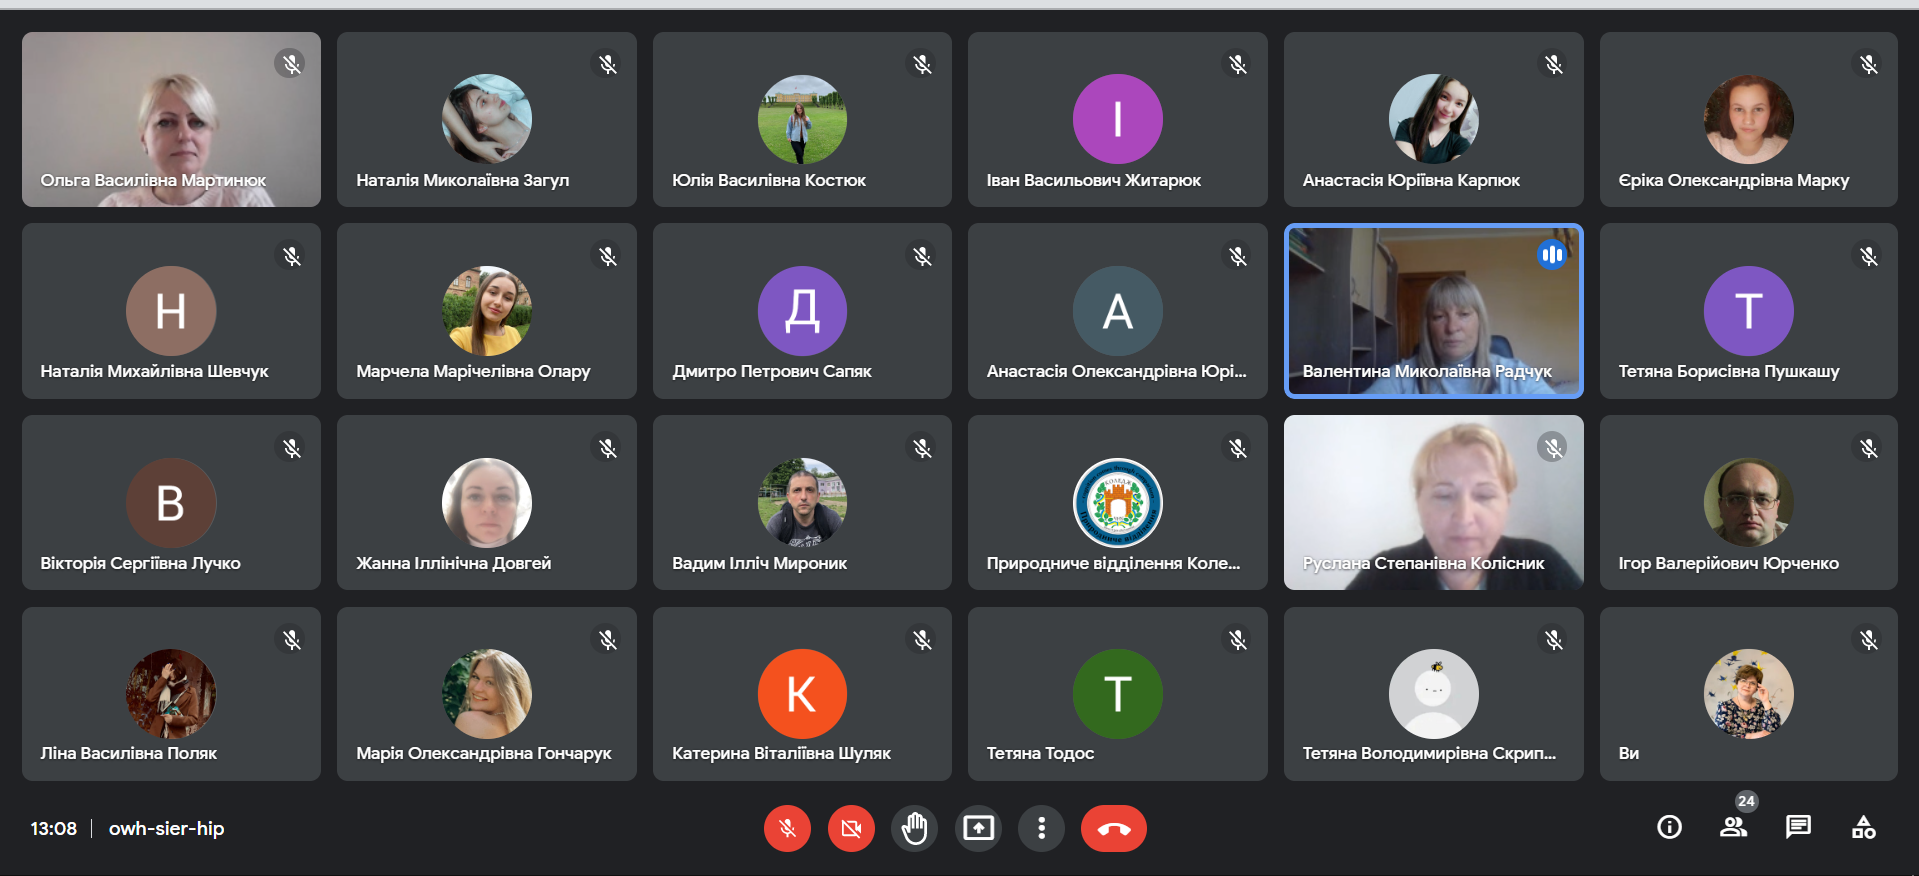Click profile photo of Юлія Василівна Костюк

click(x=802, y=119)
